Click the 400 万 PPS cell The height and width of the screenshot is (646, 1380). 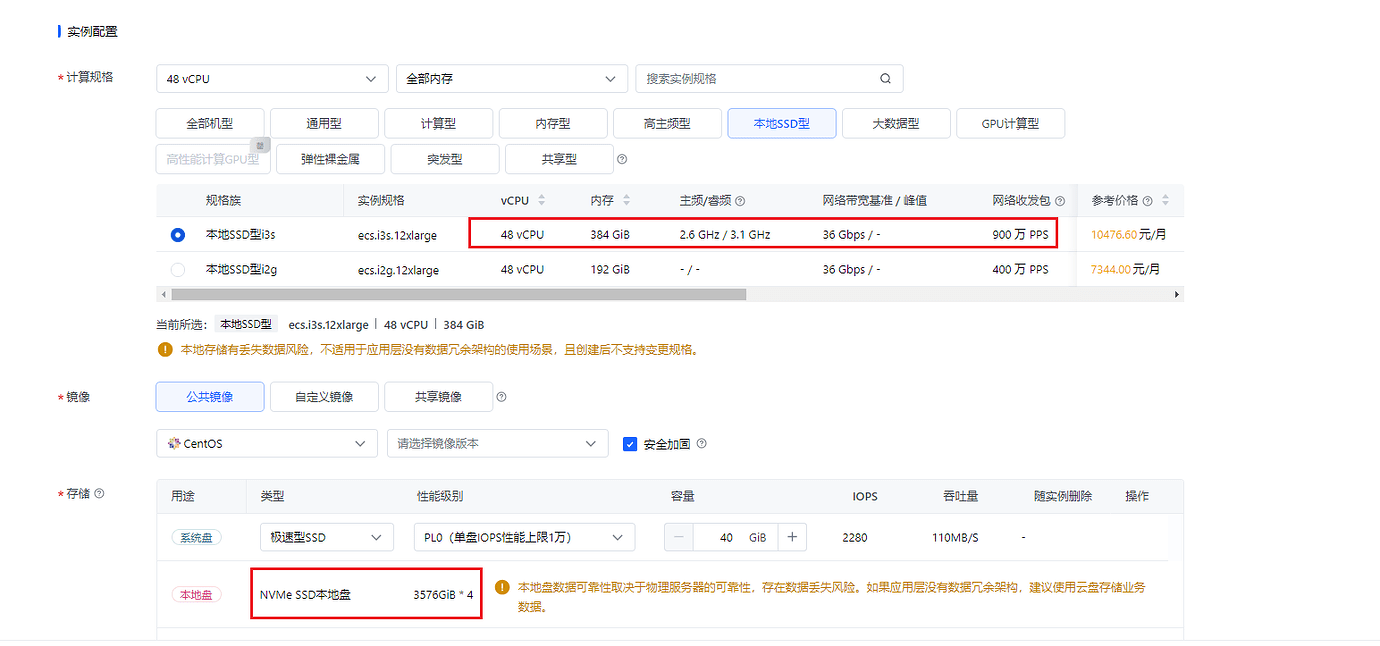click(1021, 269)
